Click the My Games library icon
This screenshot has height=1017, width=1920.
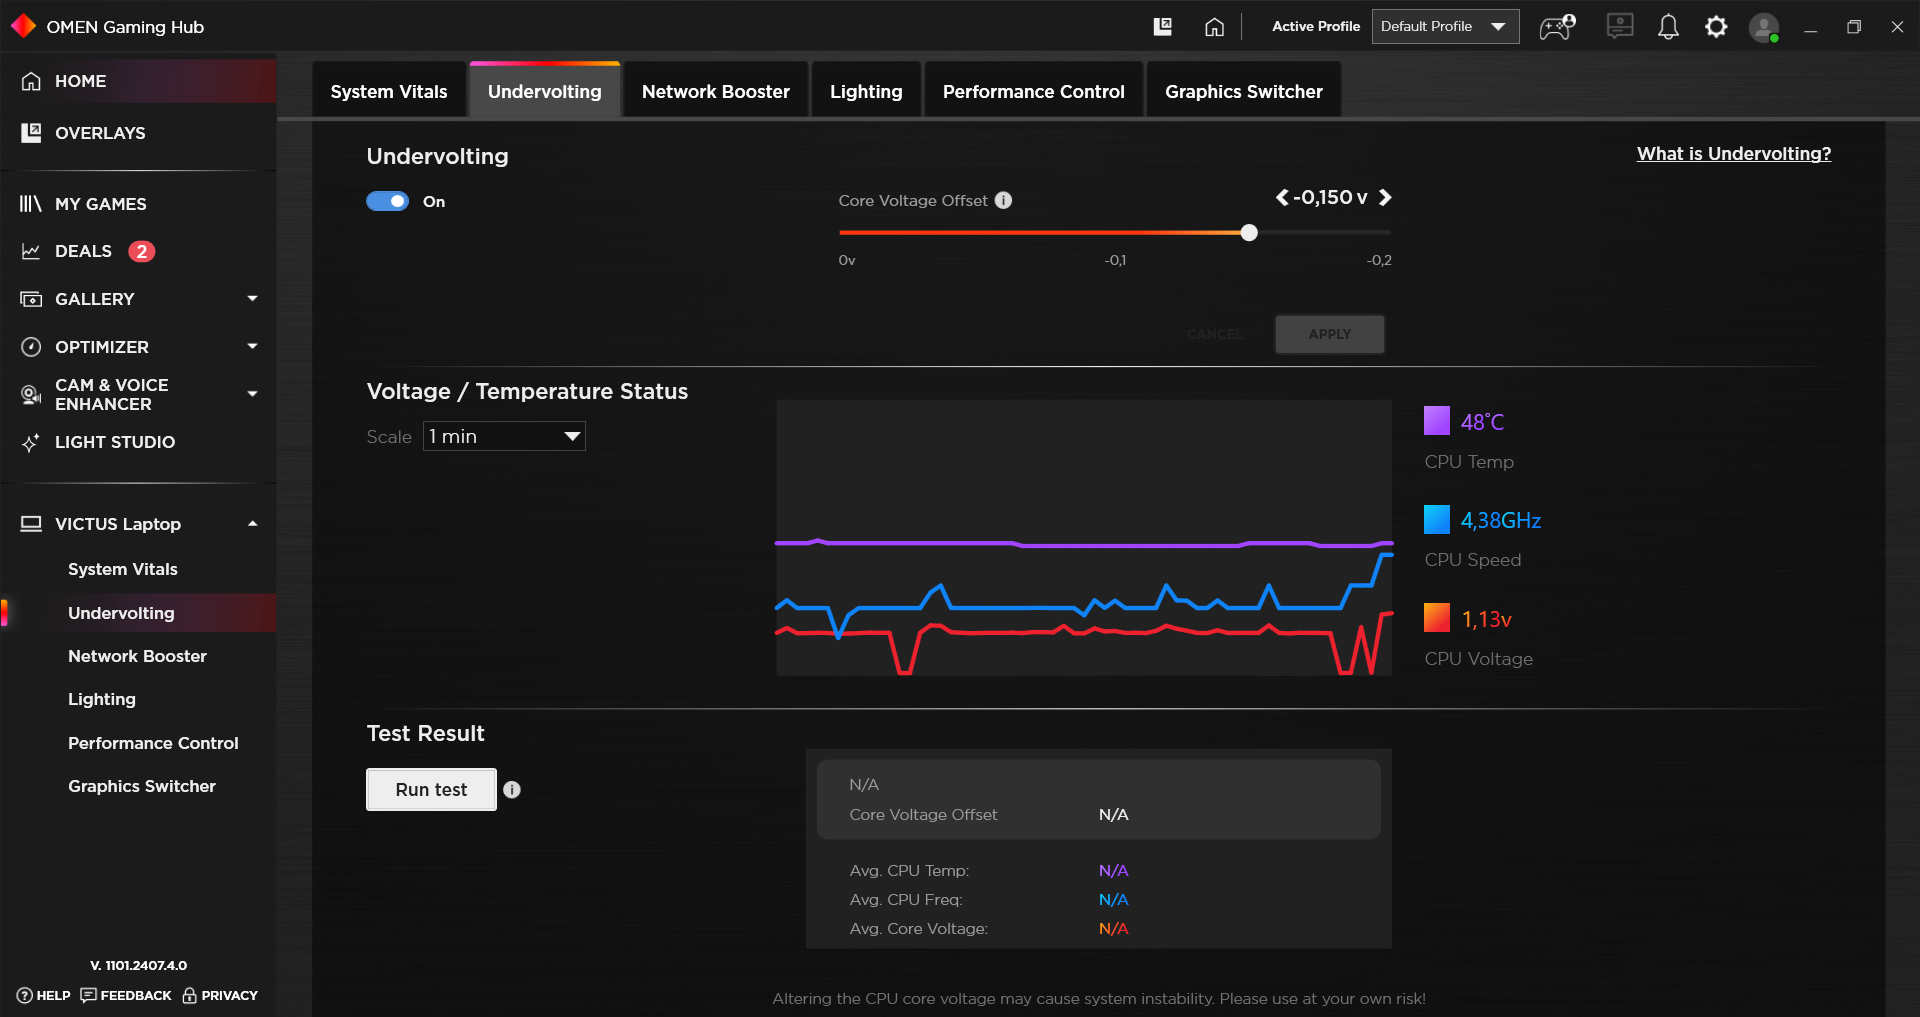click(x=31, y=204)
